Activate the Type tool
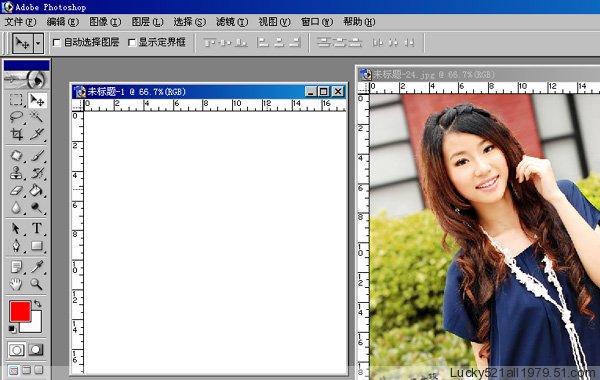Image resolution: width=600 pixels, height=380 pixels. click(x=37, y=228)
